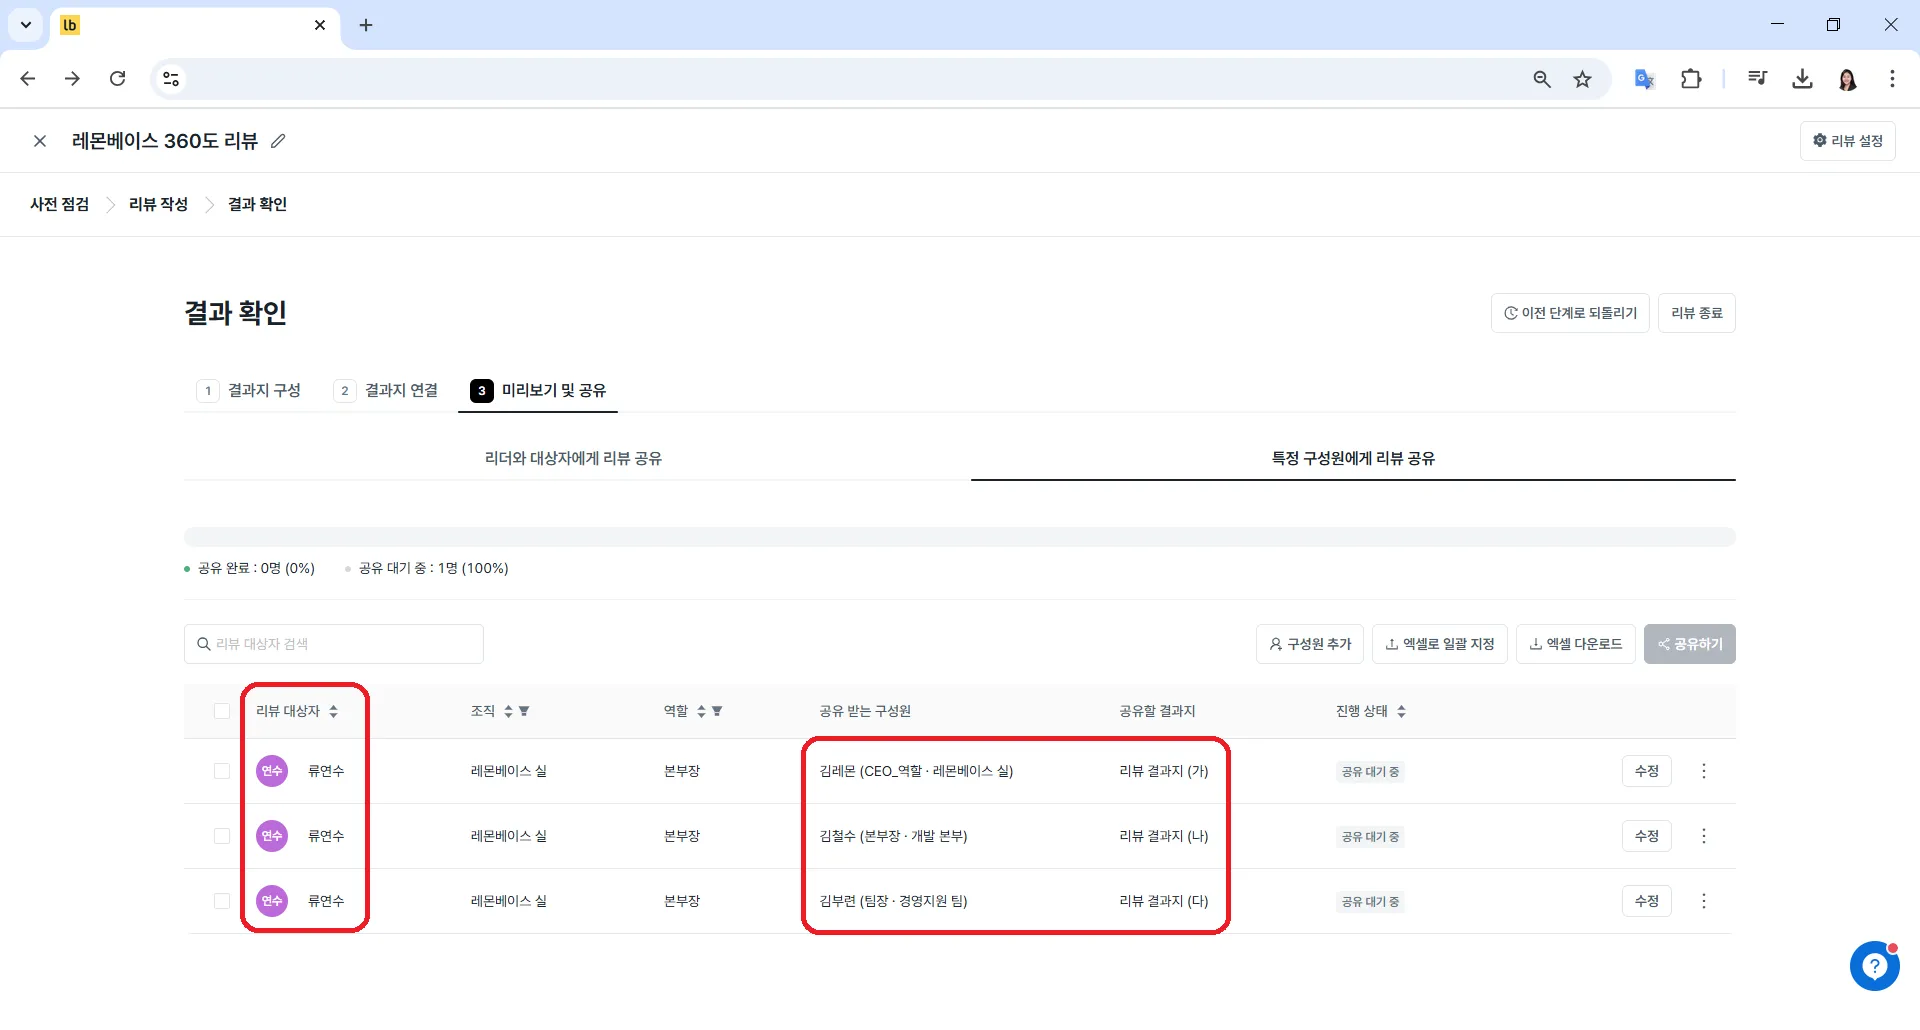
Task: Open browser downloads icon
Action: click(1802, 79)
